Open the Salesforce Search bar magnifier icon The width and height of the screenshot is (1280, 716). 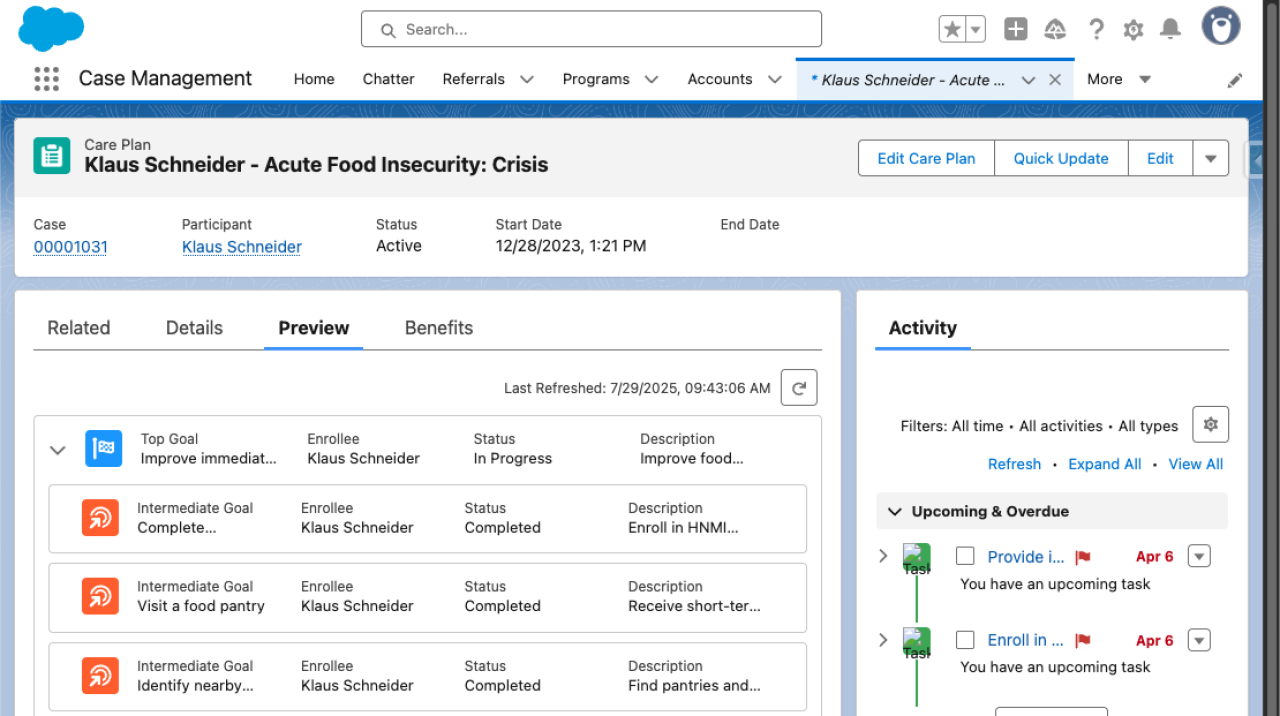pyautogui.click(x=388, y=29)
